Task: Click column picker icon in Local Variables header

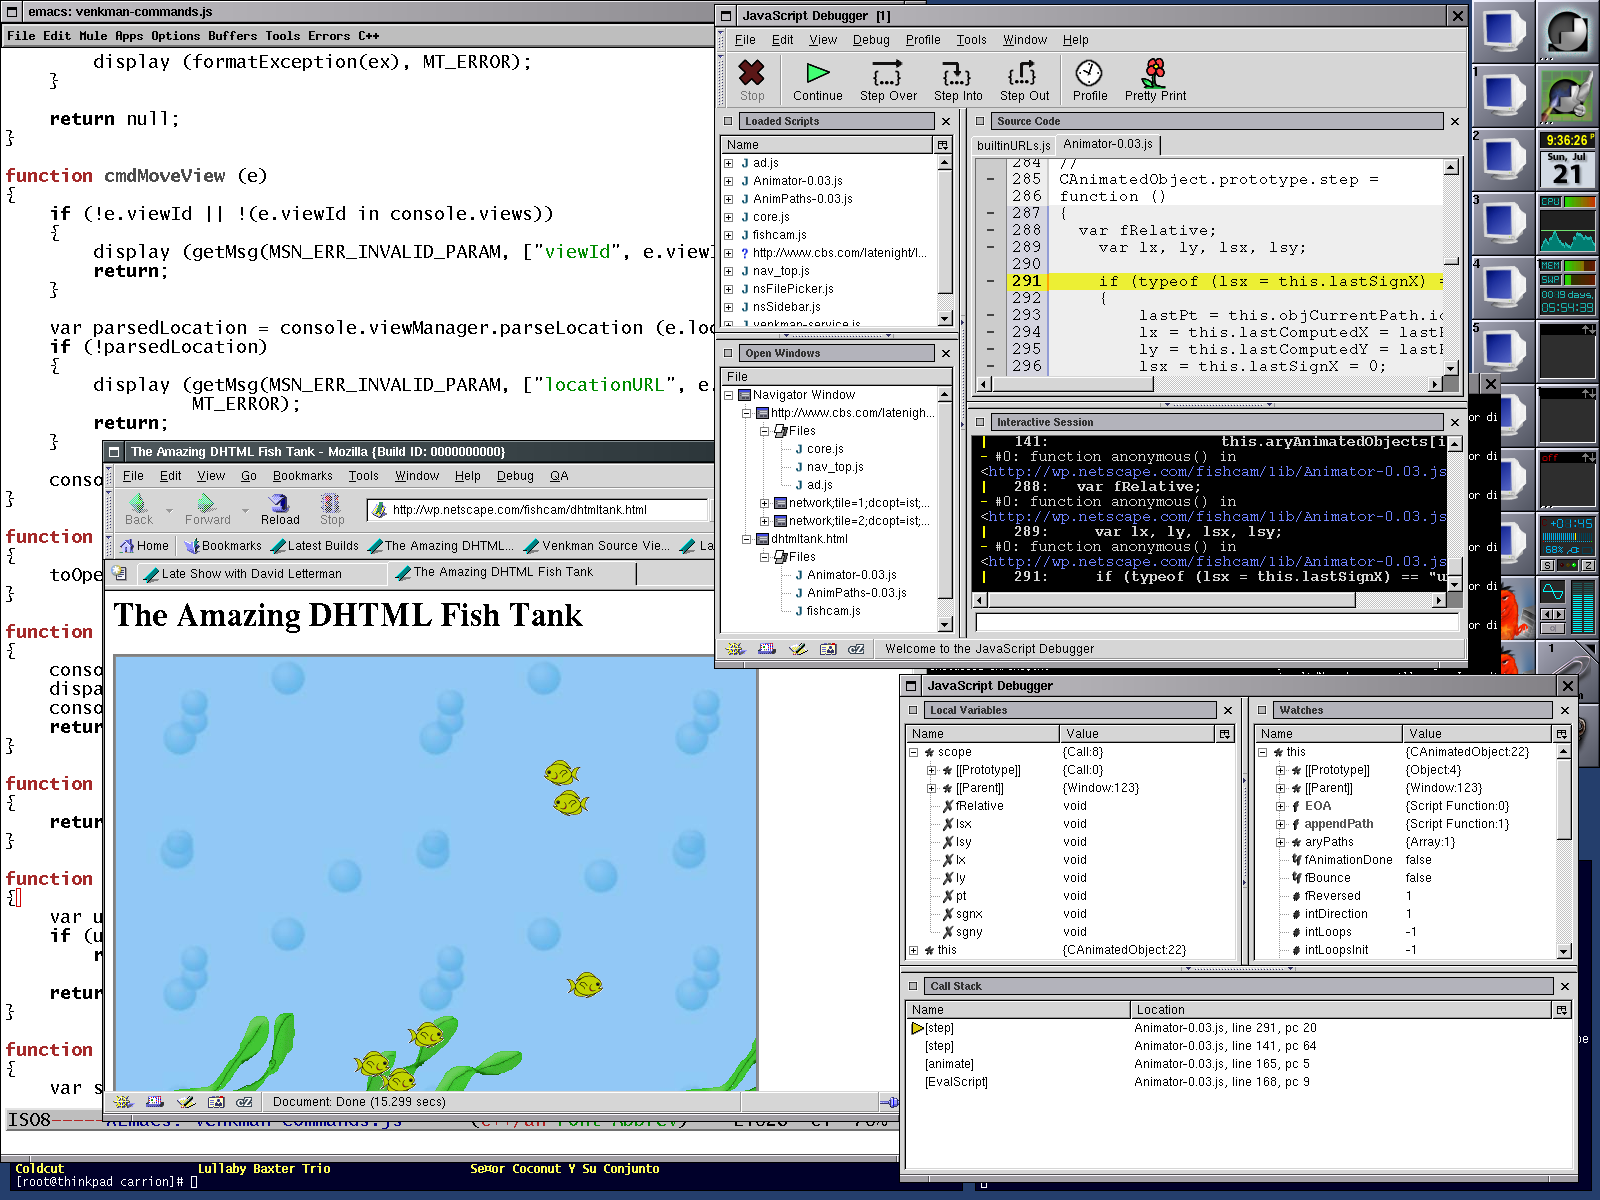Action: 1224,734
